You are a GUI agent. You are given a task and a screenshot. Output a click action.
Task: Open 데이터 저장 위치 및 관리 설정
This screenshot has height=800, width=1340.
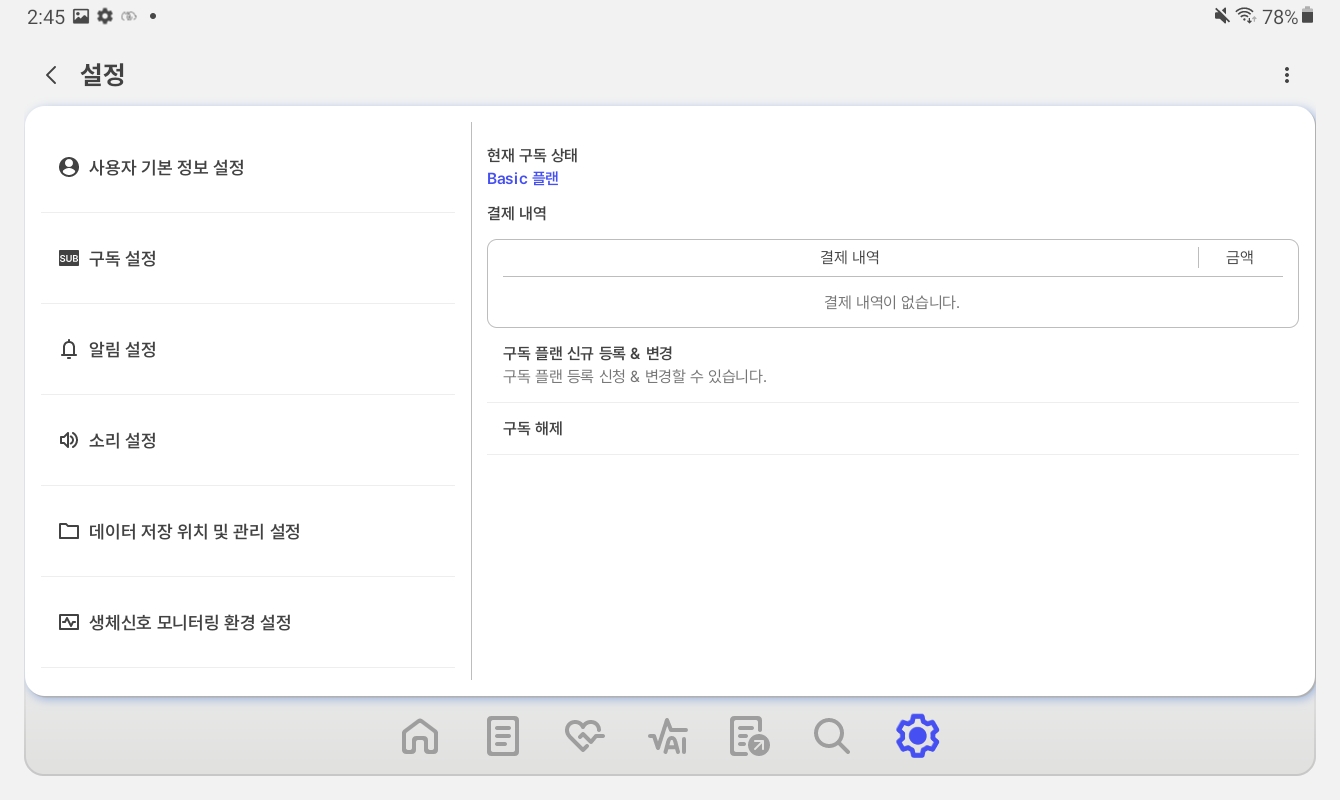(248, 531)
